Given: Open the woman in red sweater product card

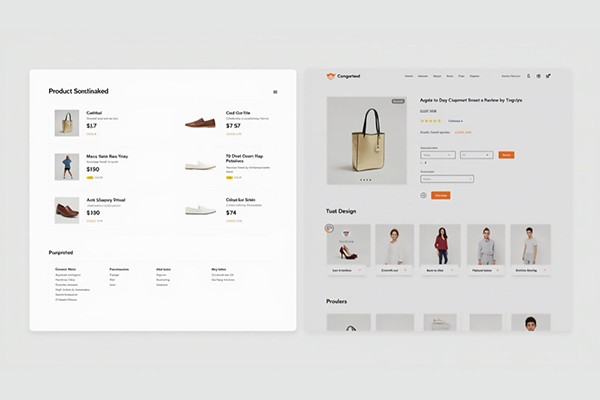Looking at the screenshot, I should point(440,244).
